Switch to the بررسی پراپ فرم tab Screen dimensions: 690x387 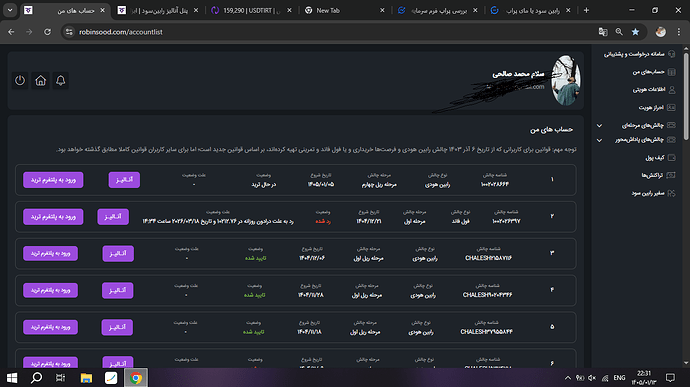pos(438,10)
